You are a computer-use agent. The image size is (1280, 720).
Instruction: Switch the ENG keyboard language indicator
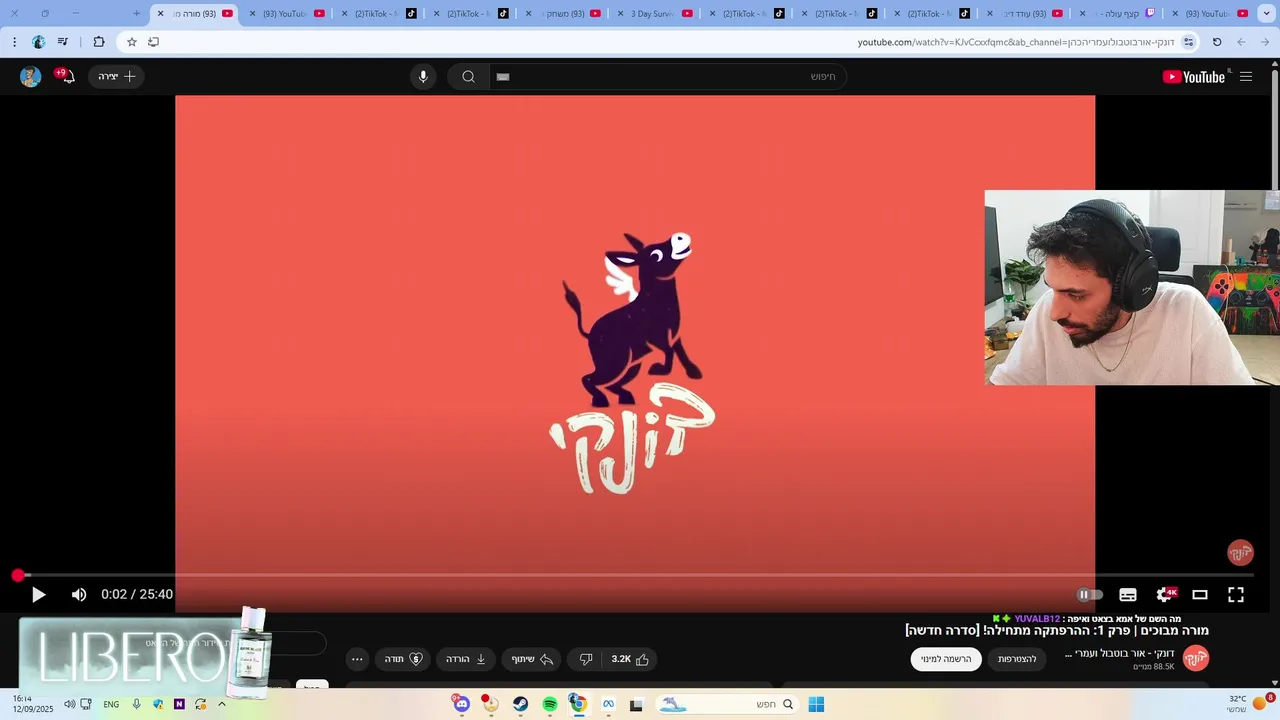[x=111, y=704]
